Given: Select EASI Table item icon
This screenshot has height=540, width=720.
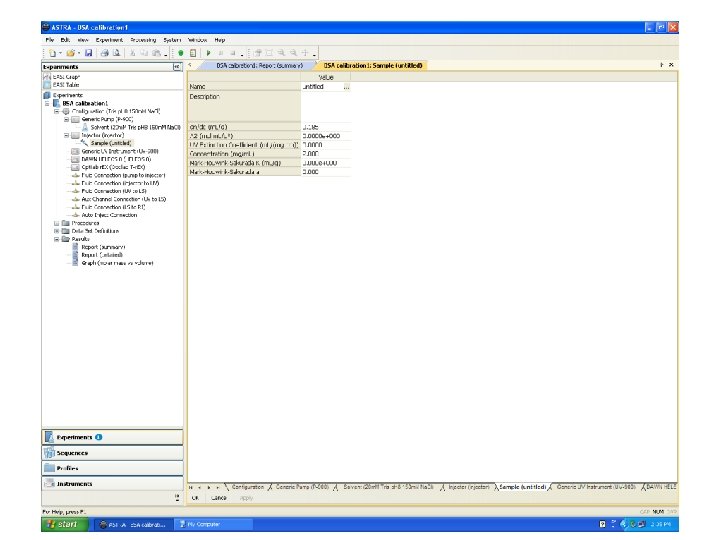Looking at the screenshot, I should (x=47, y=85).
